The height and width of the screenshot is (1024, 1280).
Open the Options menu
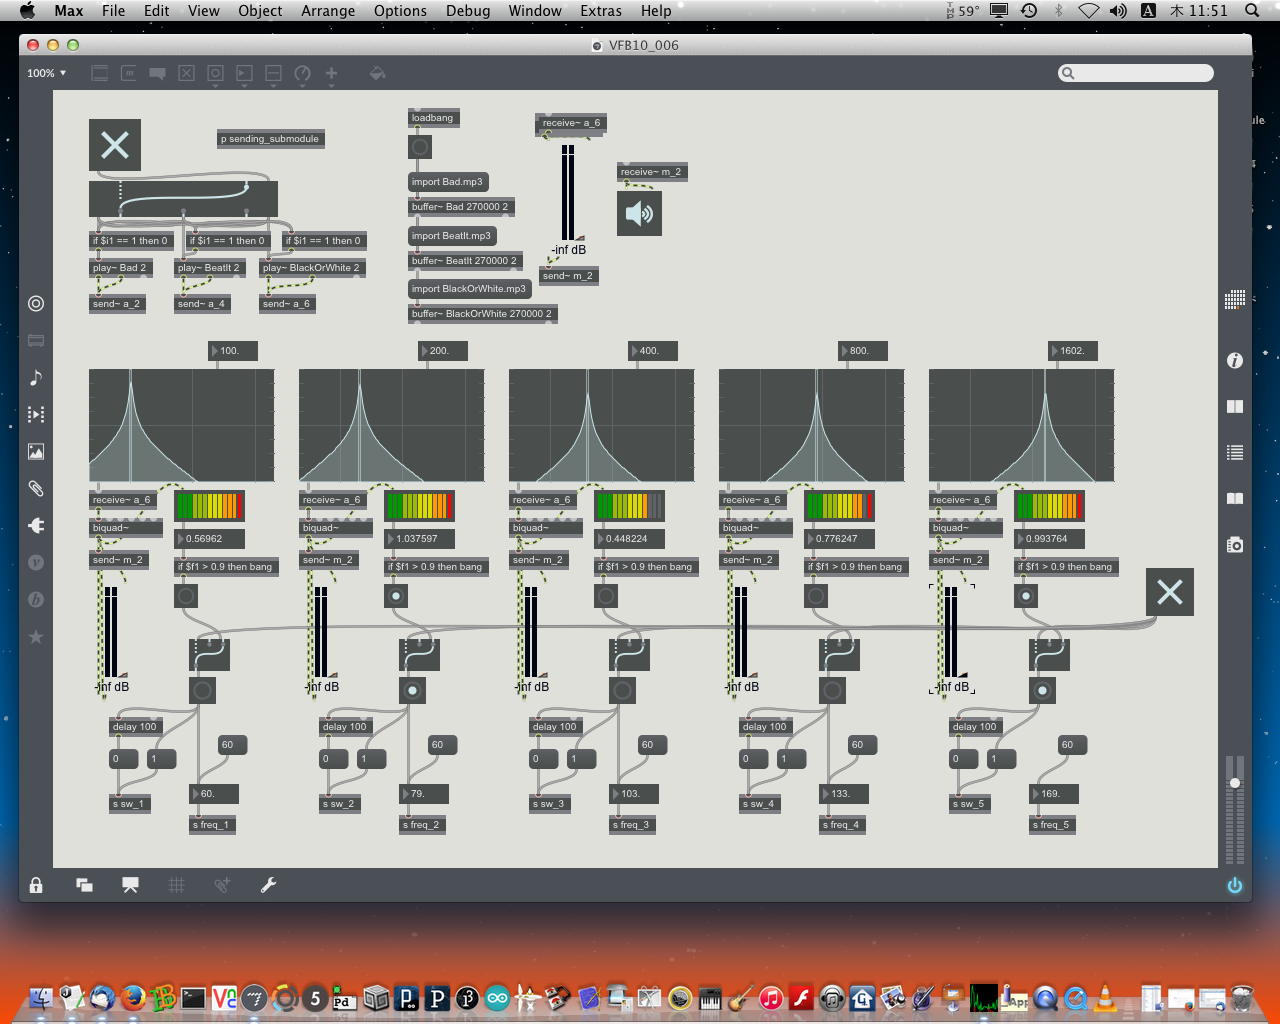pos(400,10)
